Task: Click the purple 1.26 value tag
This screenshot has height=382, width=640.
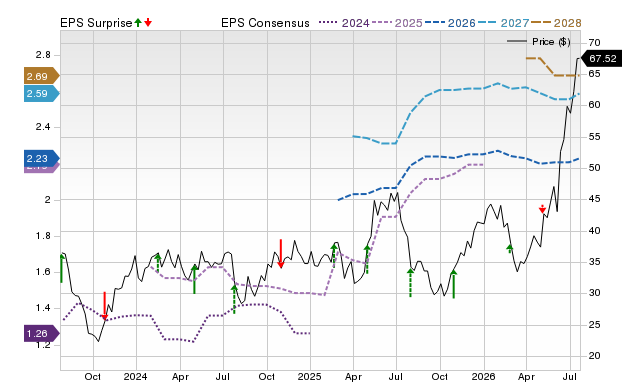Action: coord(42,333)
